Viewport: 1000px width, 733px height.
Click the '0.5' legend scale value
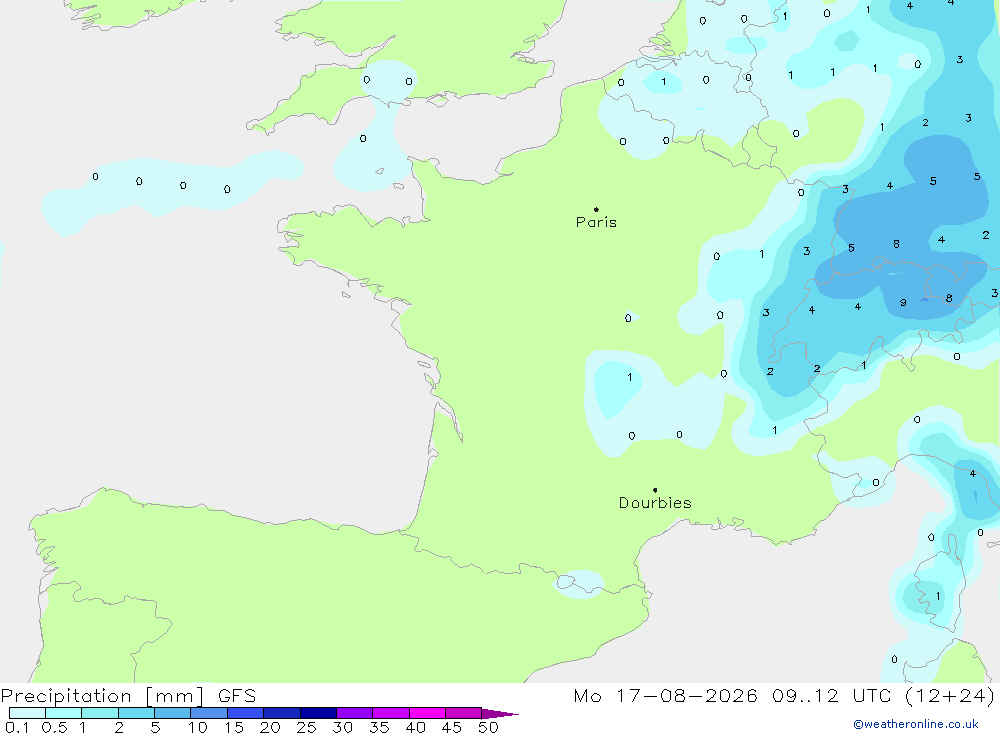pyautogui.click(x=54, y=727)
